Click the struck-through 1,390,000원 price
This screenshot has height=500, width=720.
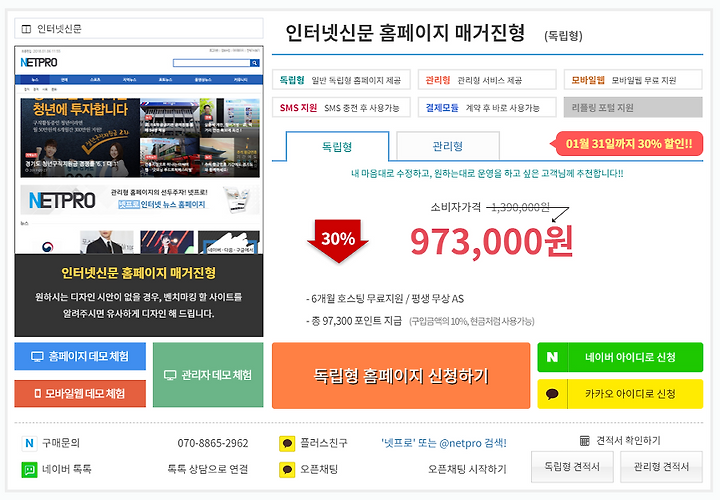[x=520, y=208]
